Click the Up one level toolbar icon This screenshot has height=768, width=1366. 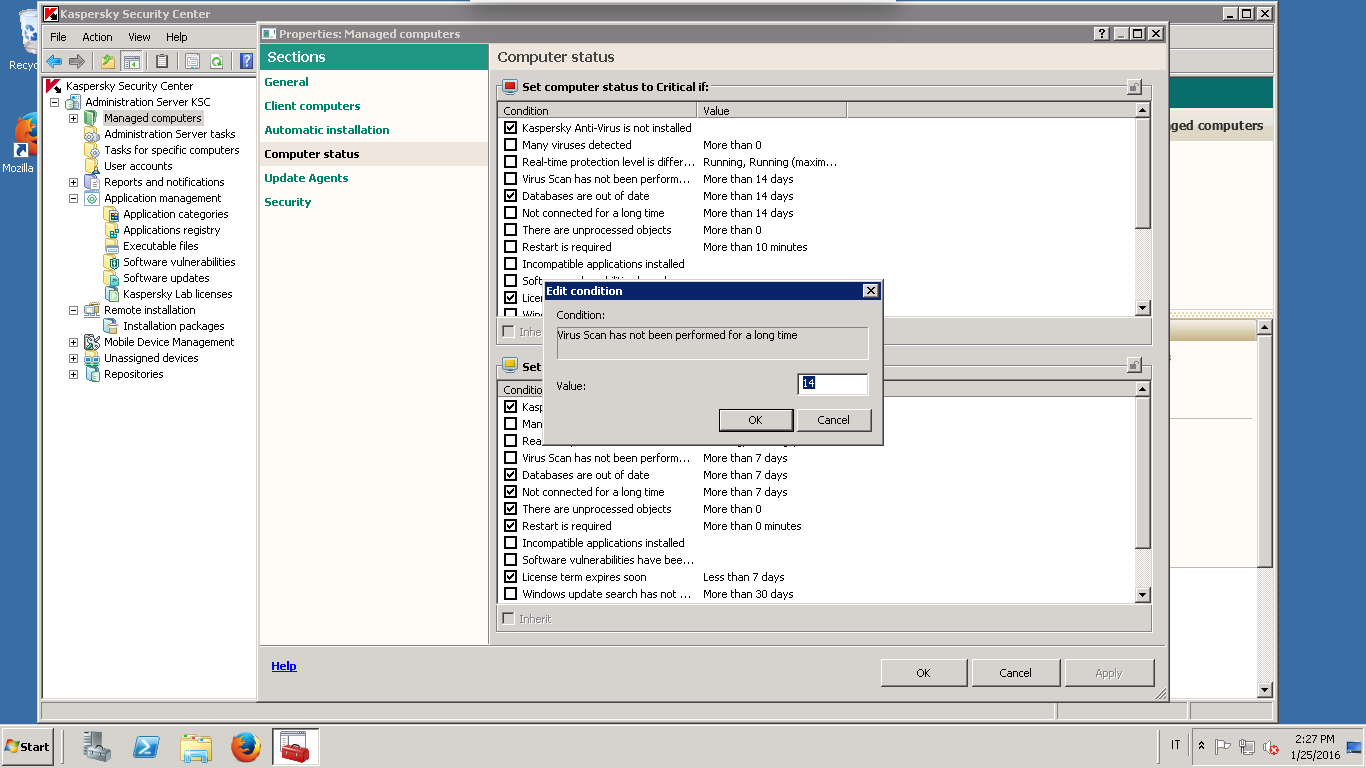pos(108,61)
